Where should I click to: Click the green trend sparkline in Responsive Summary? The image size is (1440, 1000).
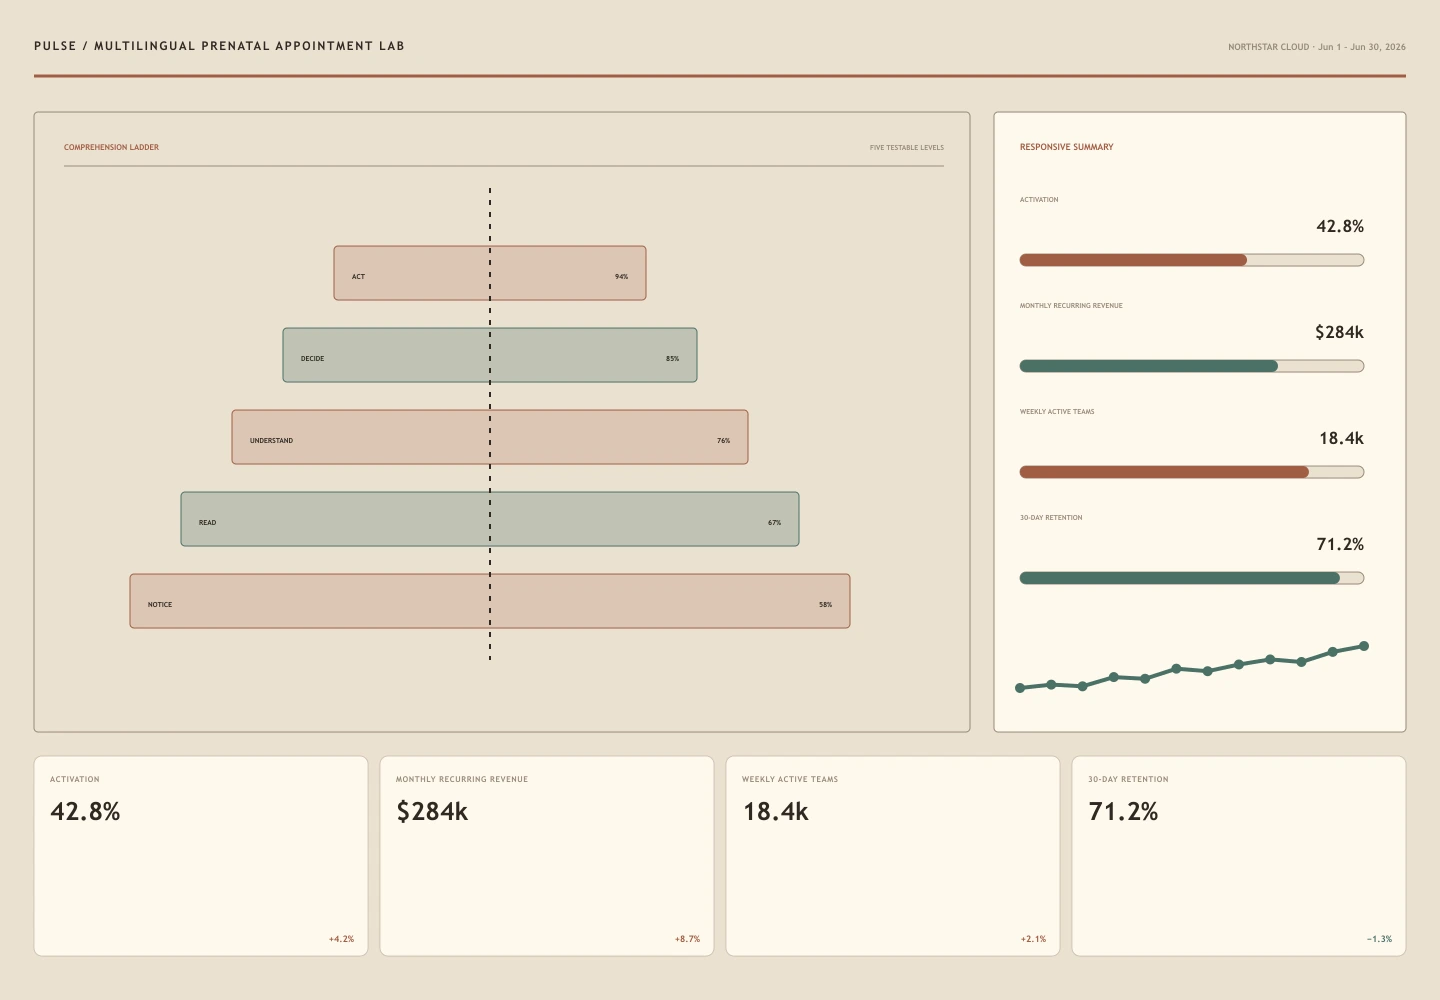coord(1192,667)
